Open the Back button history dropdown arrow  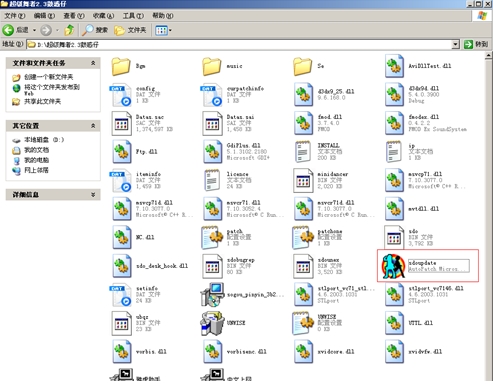pos(34,30)
